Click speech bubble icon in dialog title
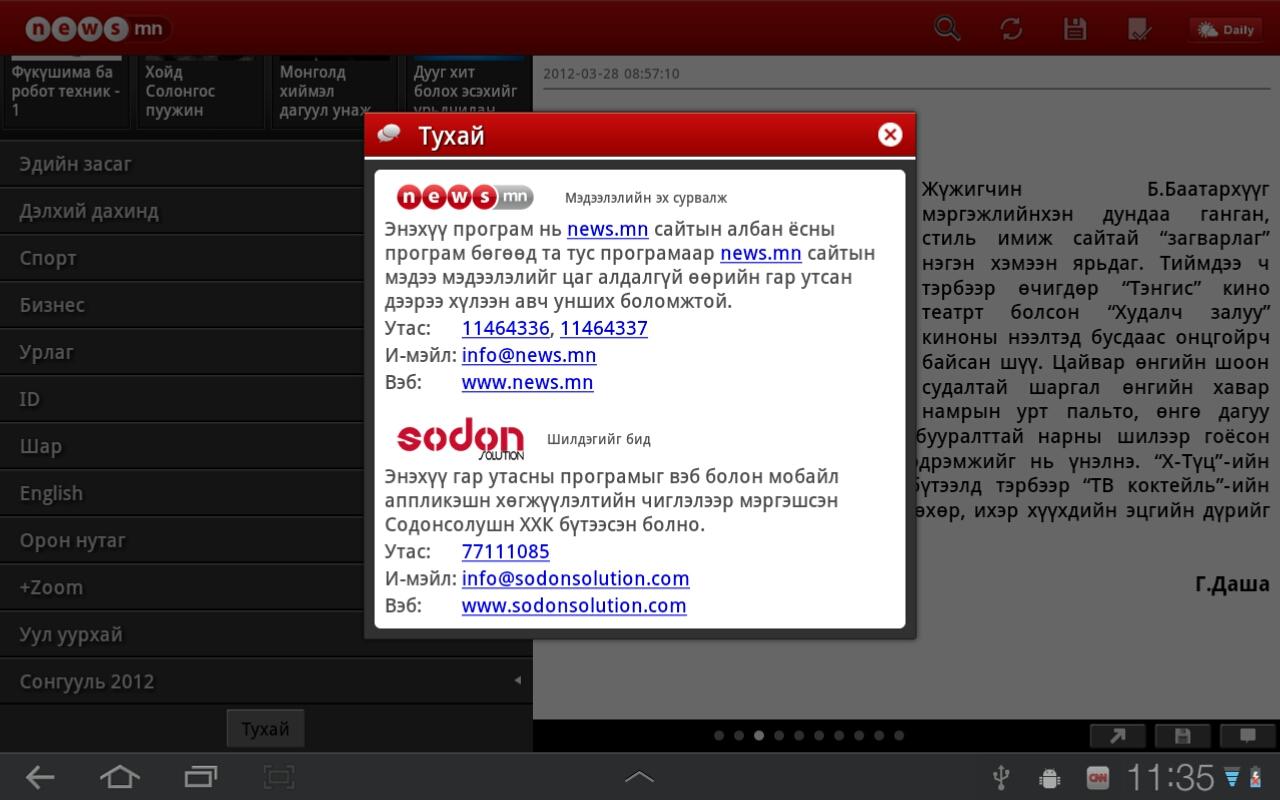Image resolution: width=1280 pixels, height=800 pixels. click(389, 134)
